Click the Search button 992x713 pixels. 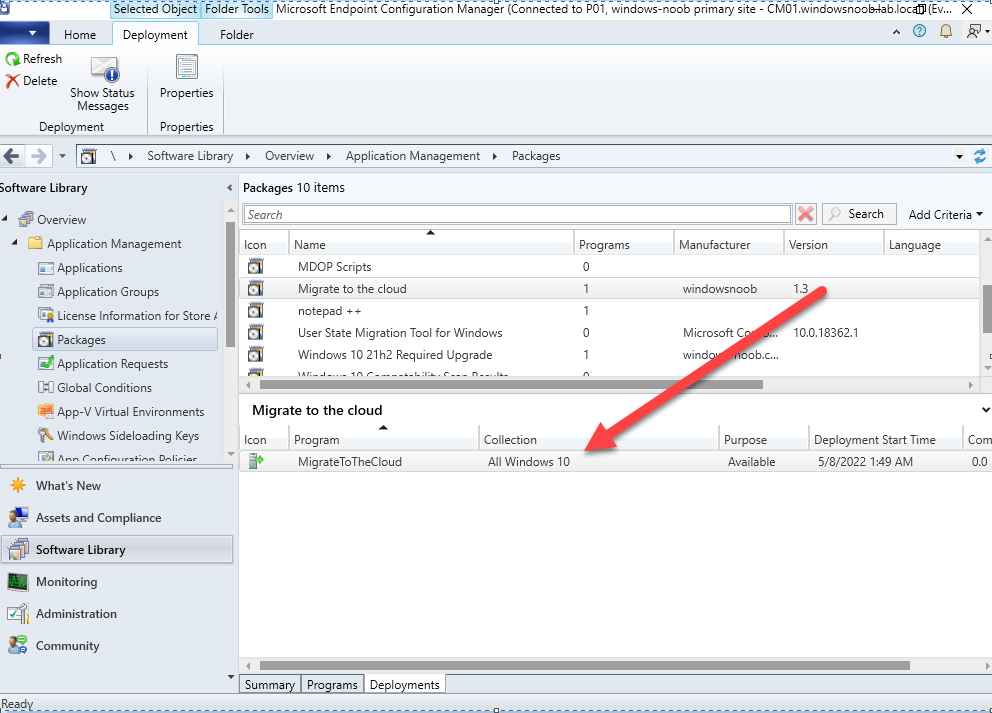pos(859,214)
